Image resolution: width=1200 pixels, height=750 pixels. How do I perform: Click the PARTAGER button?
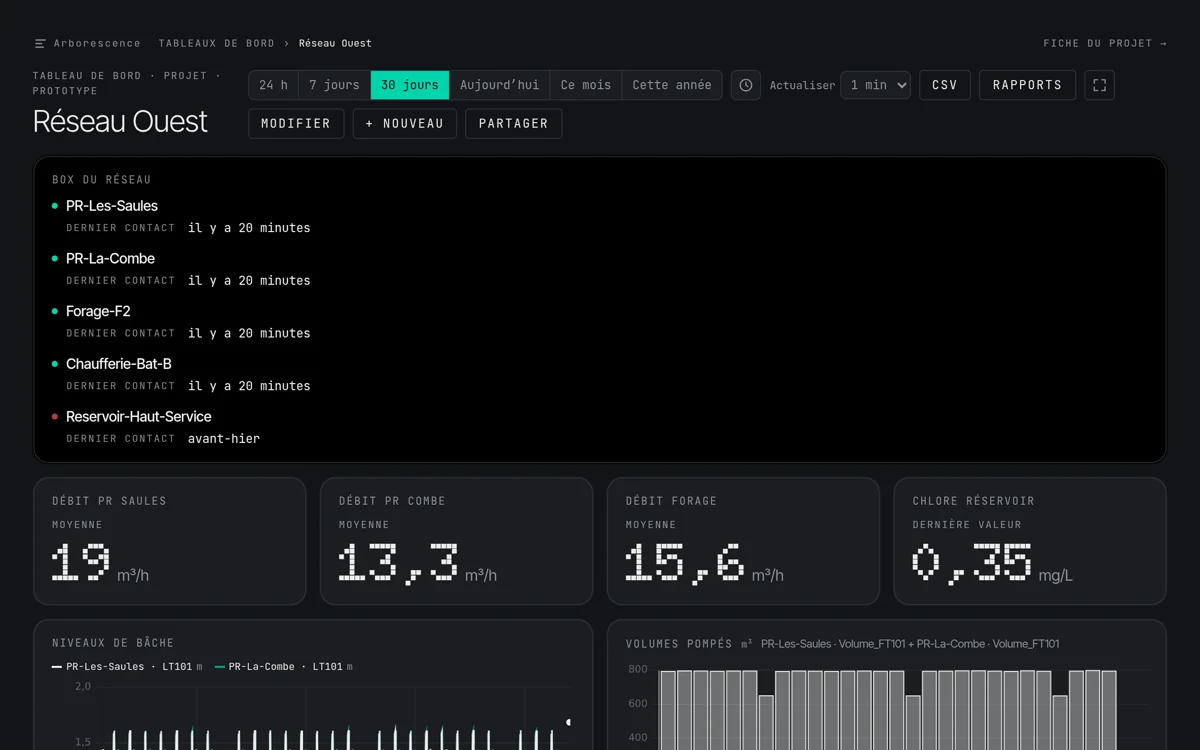coord(513,124)
